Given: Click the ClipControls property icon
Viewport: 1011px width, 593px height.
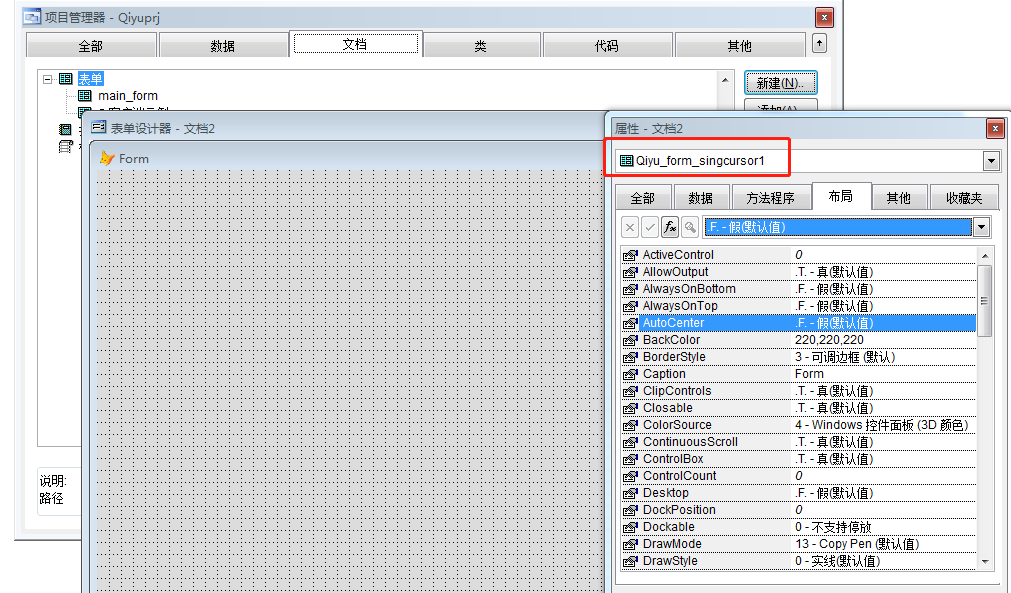Looking at the screenshot, I should point(630,391).
